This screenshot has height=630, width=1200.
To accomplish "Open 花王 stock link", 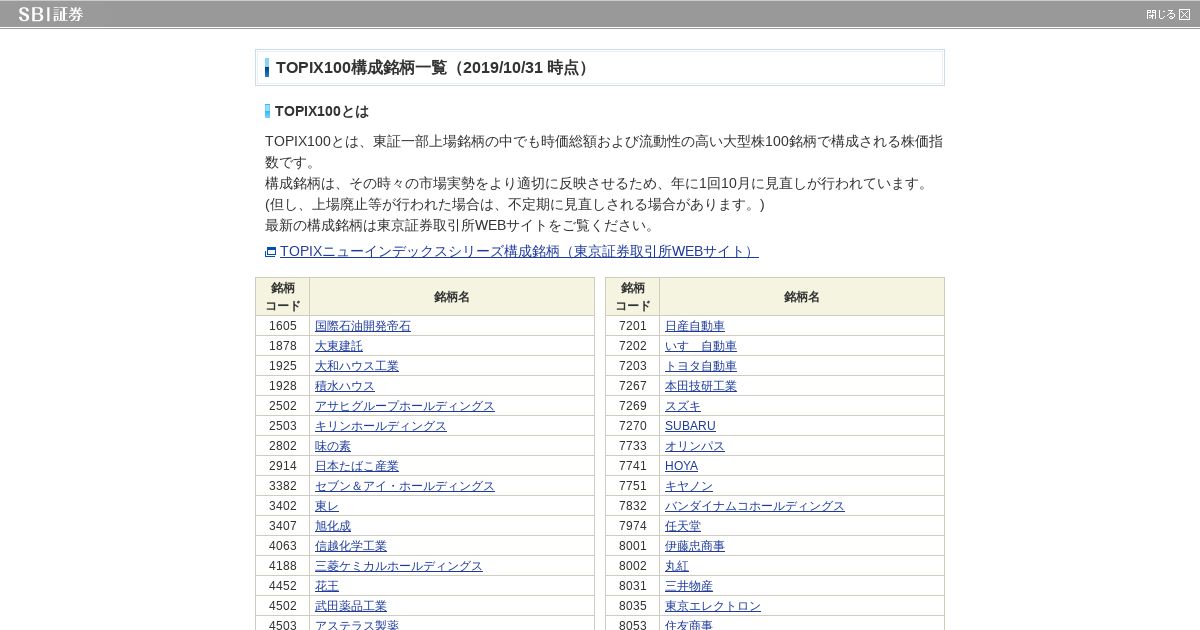I will click(327, 586).
